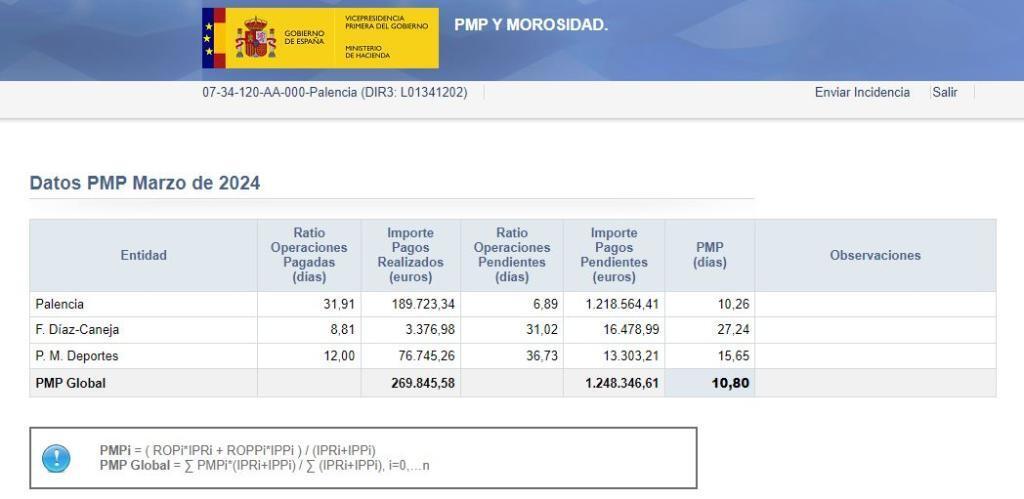Click the PMP Global value 10,80

pyautogui.click(x=730, y=382)
